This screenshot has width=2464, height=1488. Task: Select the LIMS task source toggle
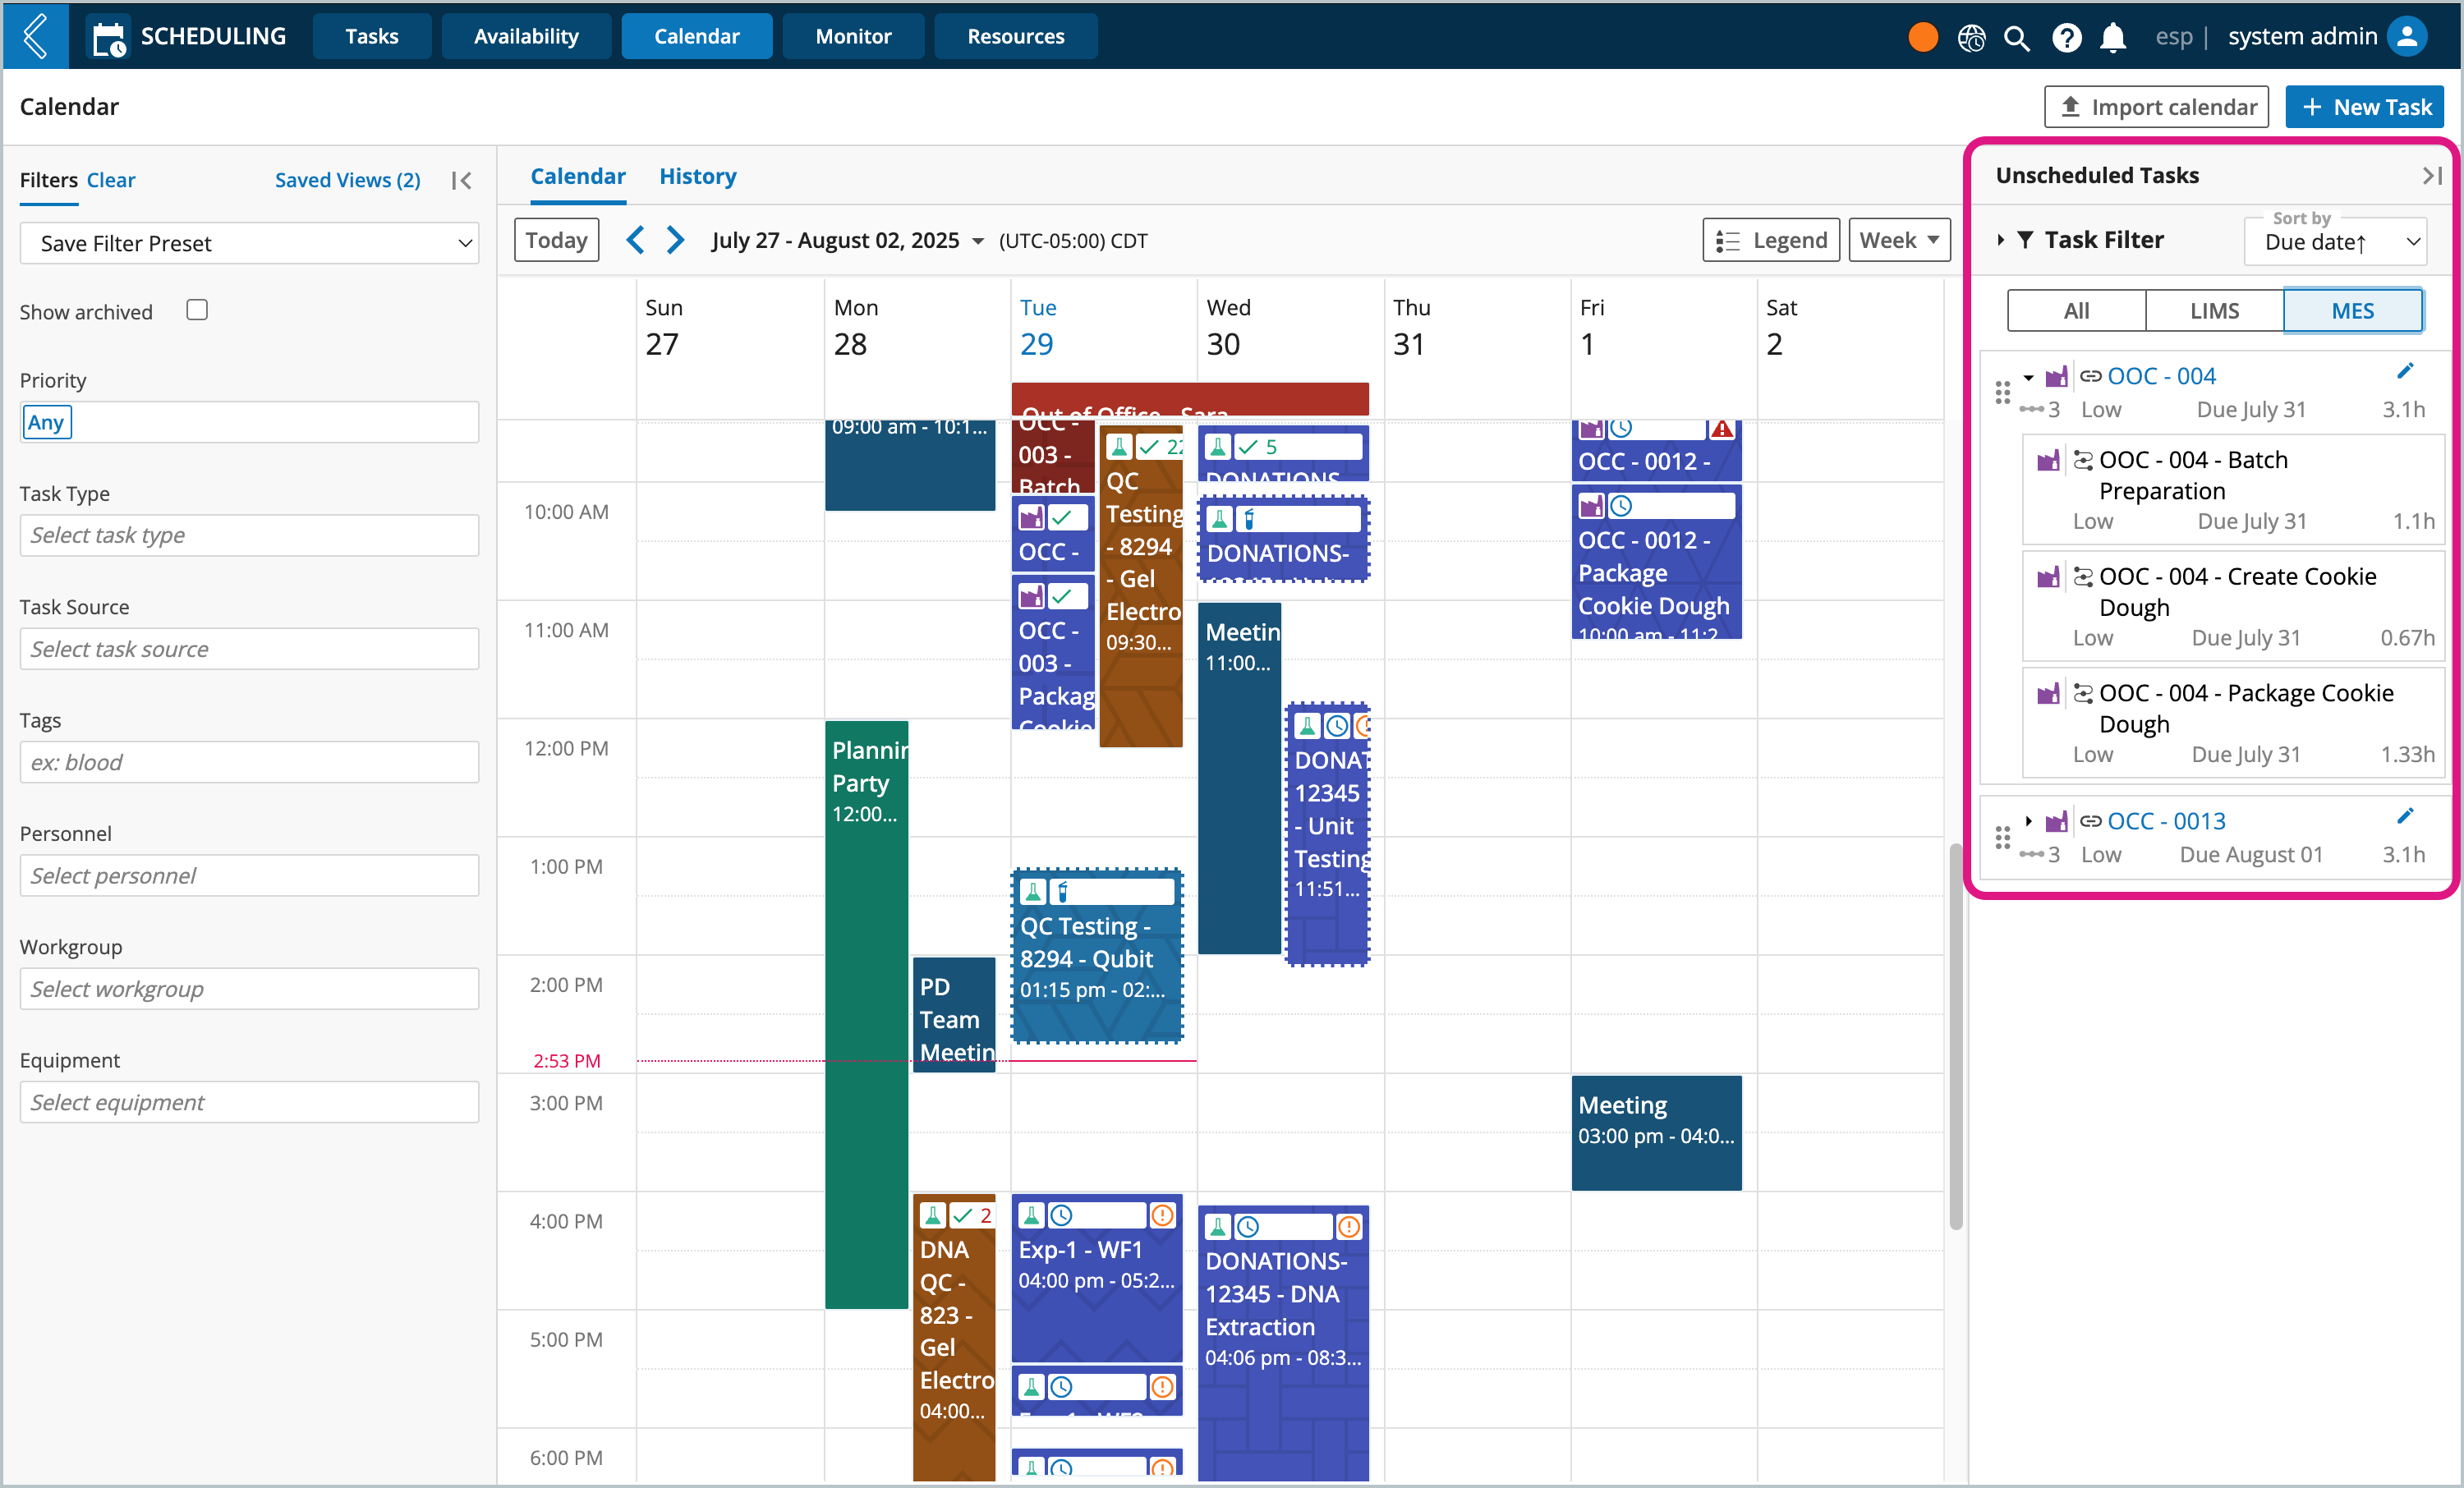pos(2214,311)
